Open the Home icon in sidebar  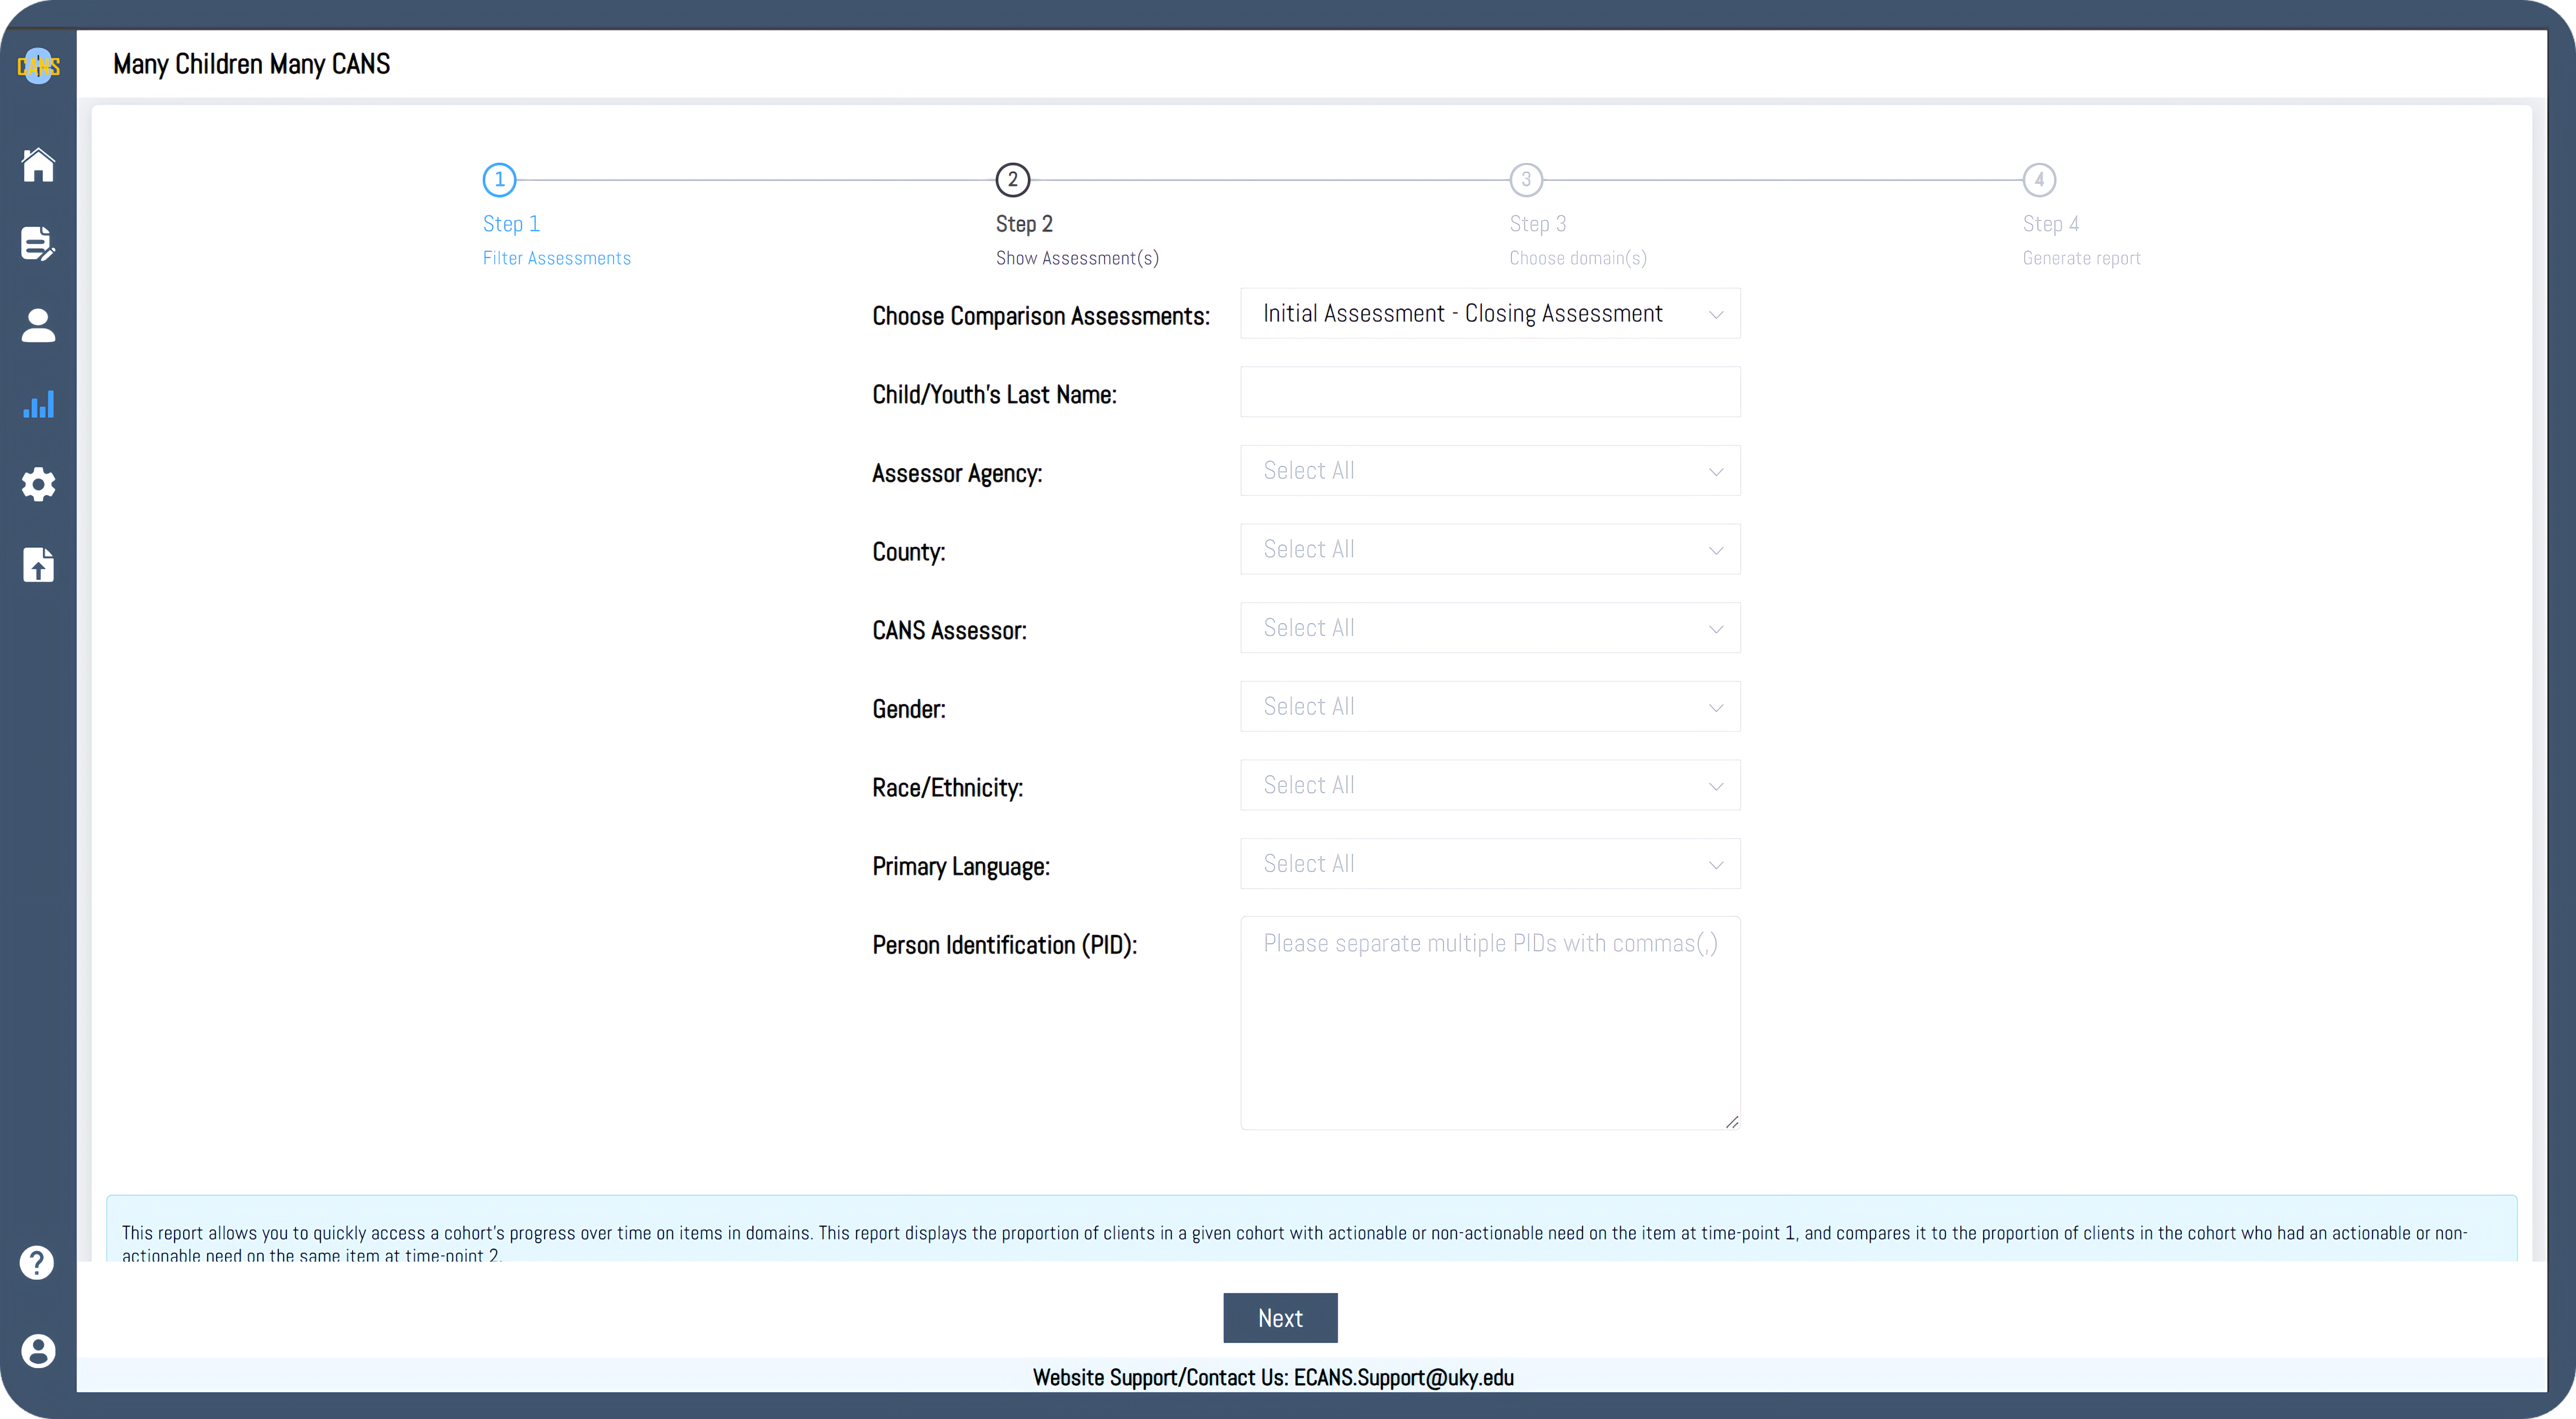[x=38, y=164]
